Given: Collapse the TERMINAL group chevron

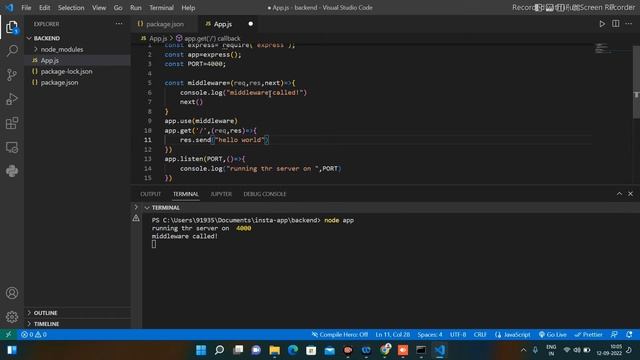Looking at the screenshot, I should click(147, 208).
